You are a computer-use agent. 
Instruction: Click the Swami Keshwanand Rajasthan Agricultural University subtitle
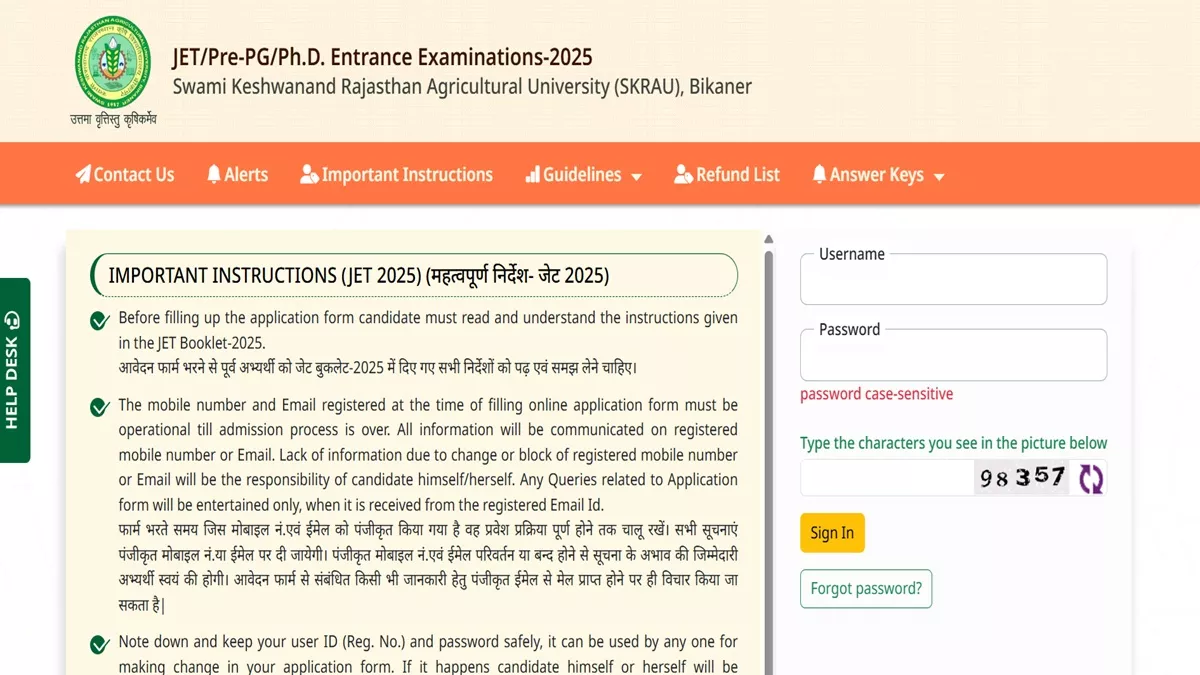pos(462,87)
